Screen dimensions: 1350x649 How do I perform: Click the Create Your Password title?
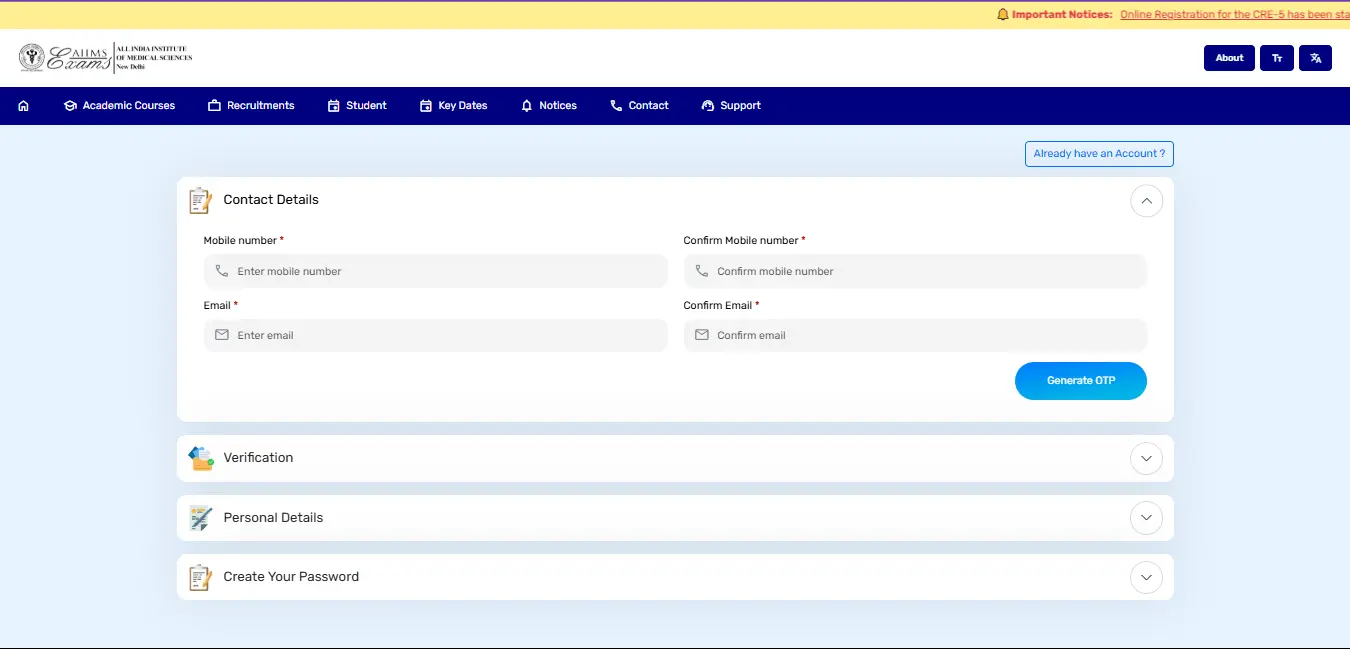[291, 577]
